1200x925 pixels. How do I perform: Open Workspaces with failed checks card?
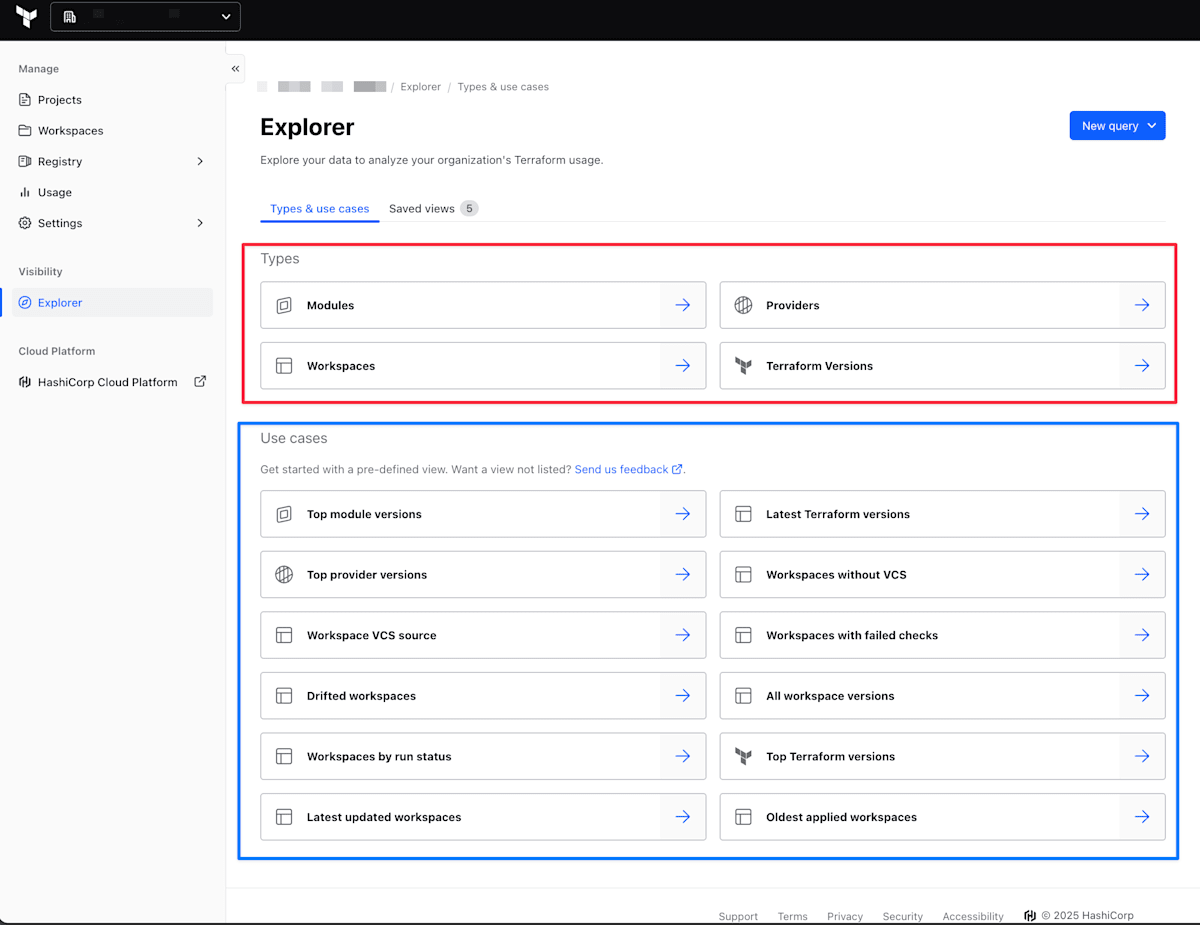pos(942,635)
